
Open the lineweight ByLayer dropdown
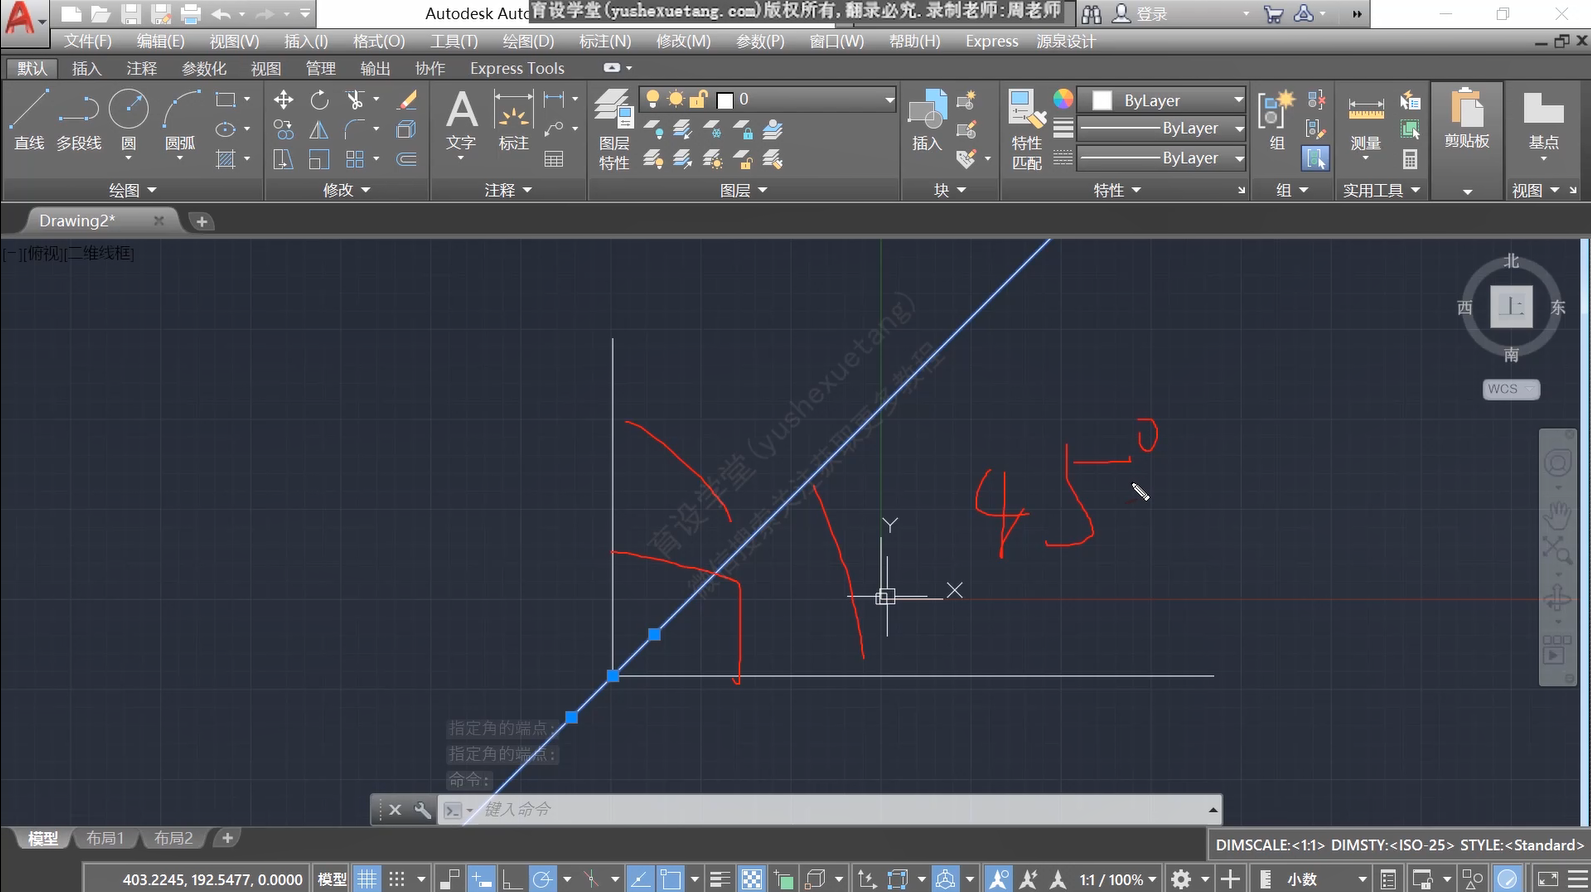tap(1163, 128)
